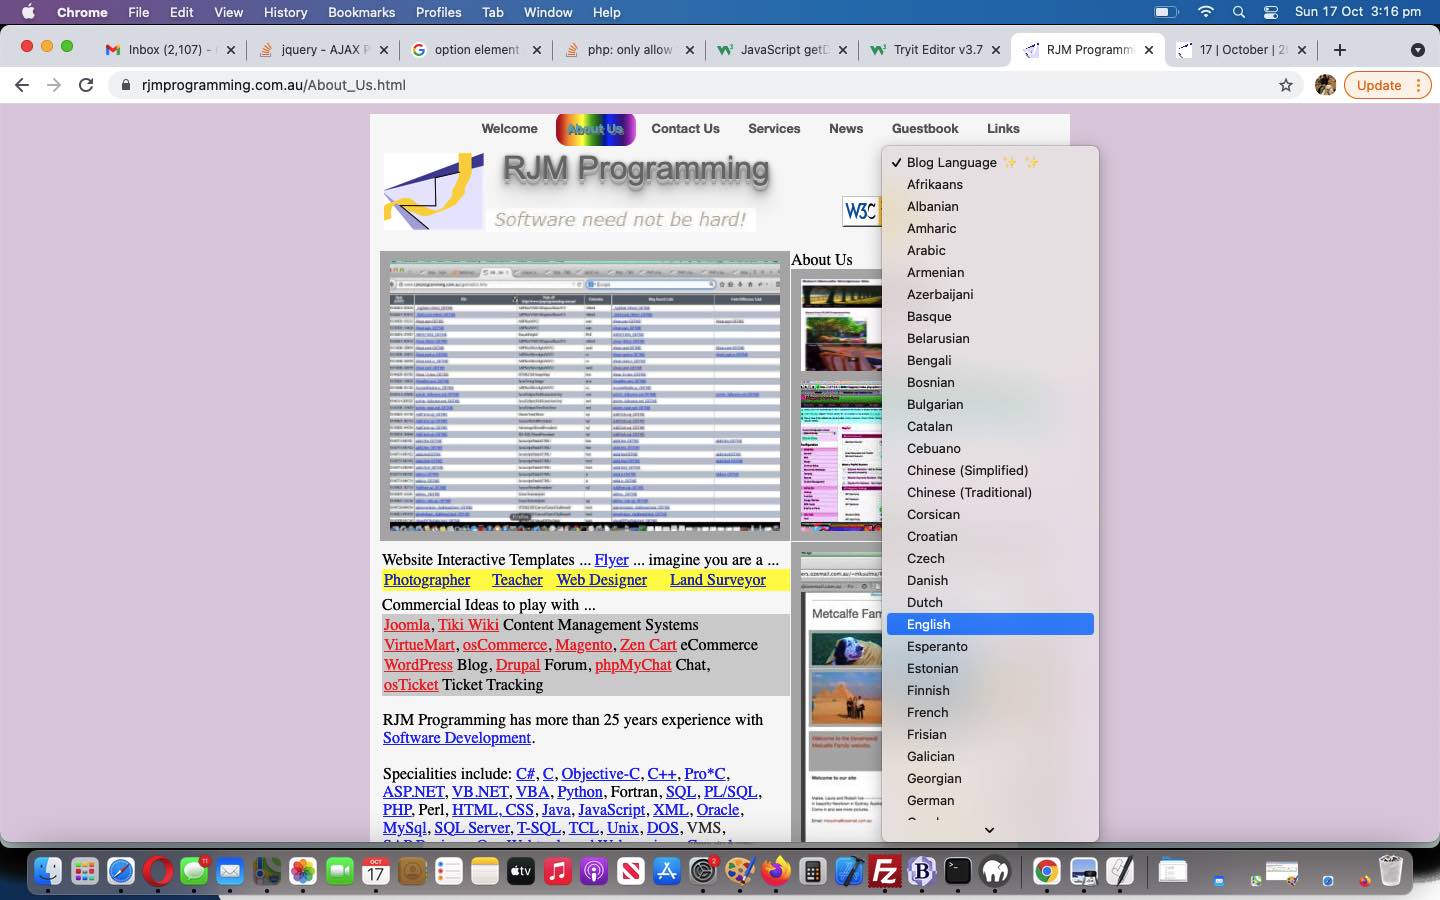Open the large spreadsheet screenshot thumbnail
1440x900 pixels.
click(585, 395)
